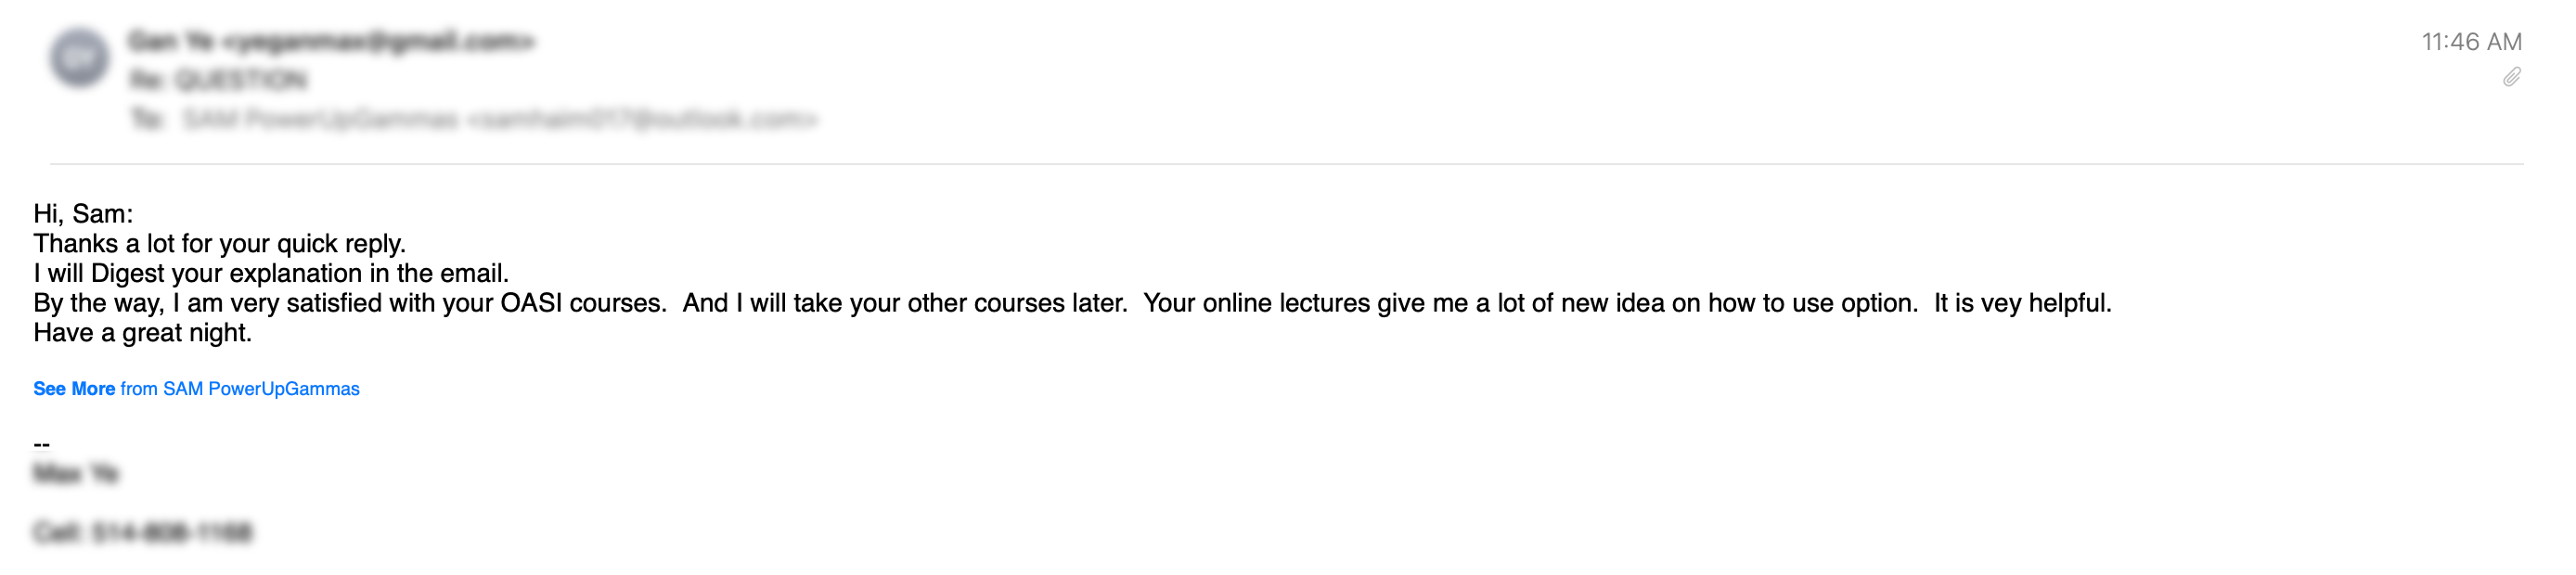The height and width of the screenshot is (575, 2576).
Task: Click the To: label in the header
Action: tap(147, 120)
